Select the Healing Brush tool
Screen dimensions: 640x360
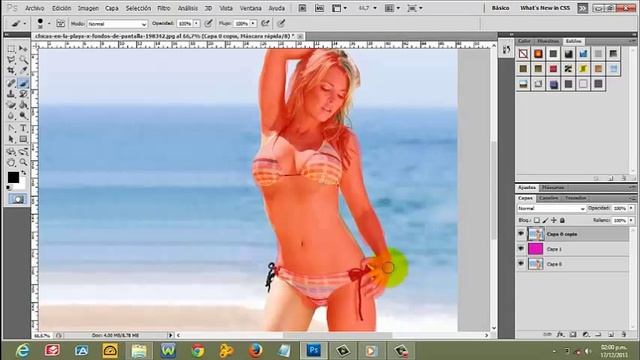pyautogui.click(x=11, y=83)
